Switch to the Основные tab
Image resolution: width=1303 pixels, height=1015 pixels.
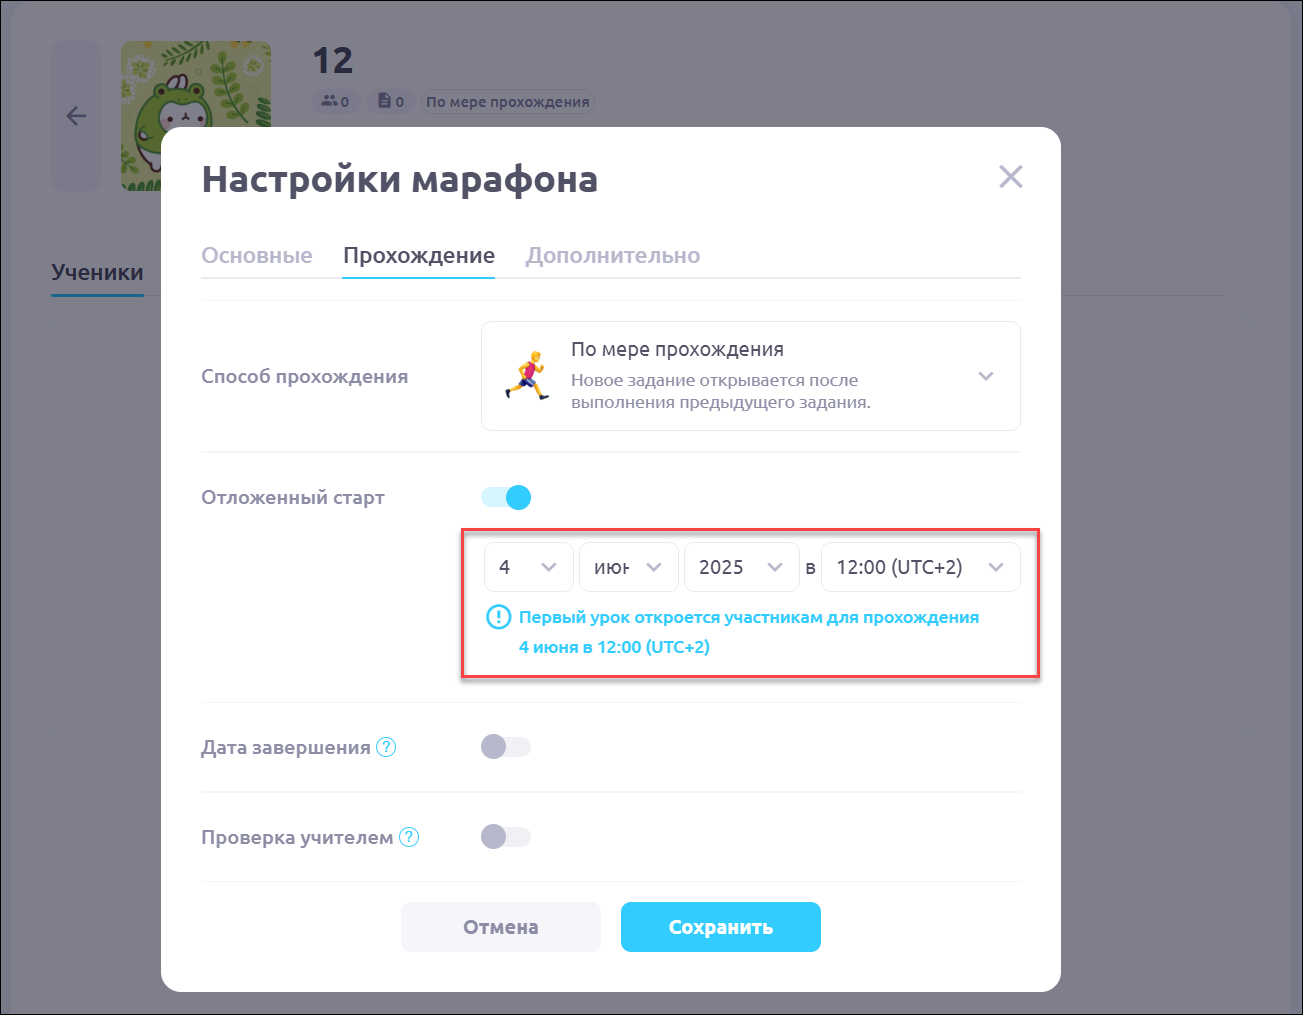[257, 255]
